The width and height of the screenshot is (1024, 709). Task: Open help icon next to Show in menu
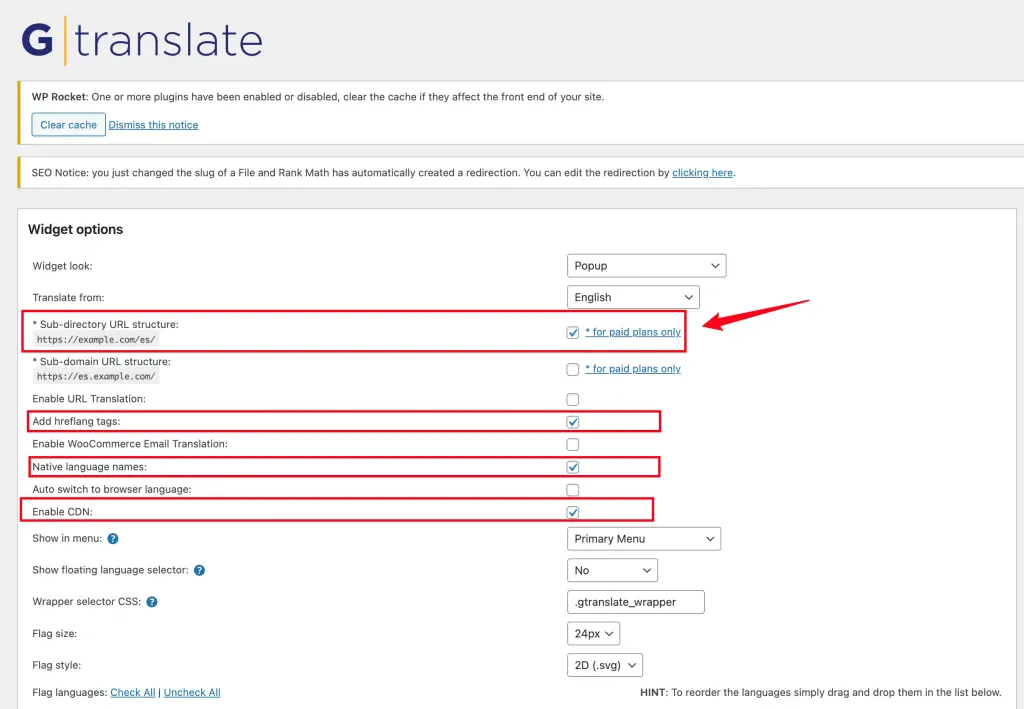click(113, 539)
